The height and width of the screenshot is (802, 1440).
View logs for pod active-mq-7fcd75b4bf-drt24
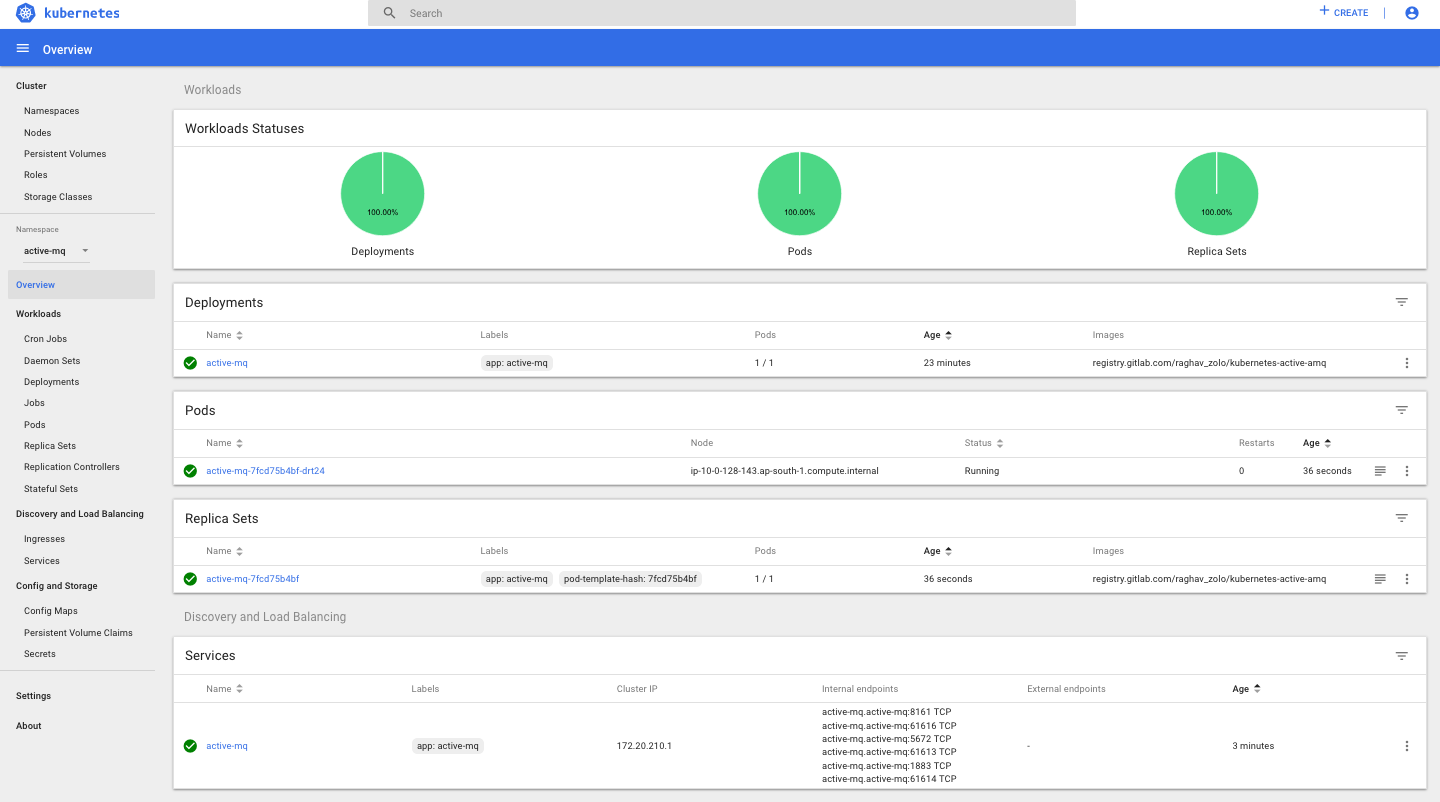[x=1380, y=471]
